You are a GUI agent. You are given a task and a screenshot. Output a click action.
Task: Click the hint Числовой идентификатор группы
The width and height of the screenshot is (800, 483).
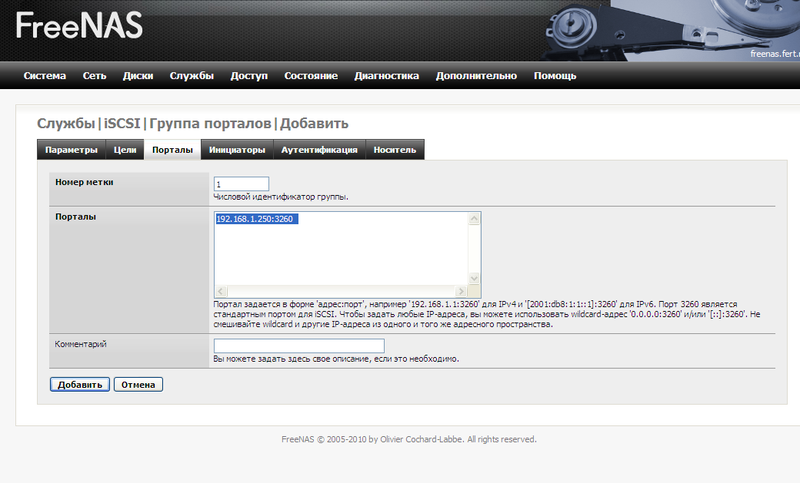pyautogui.click(x=281, y=197)
